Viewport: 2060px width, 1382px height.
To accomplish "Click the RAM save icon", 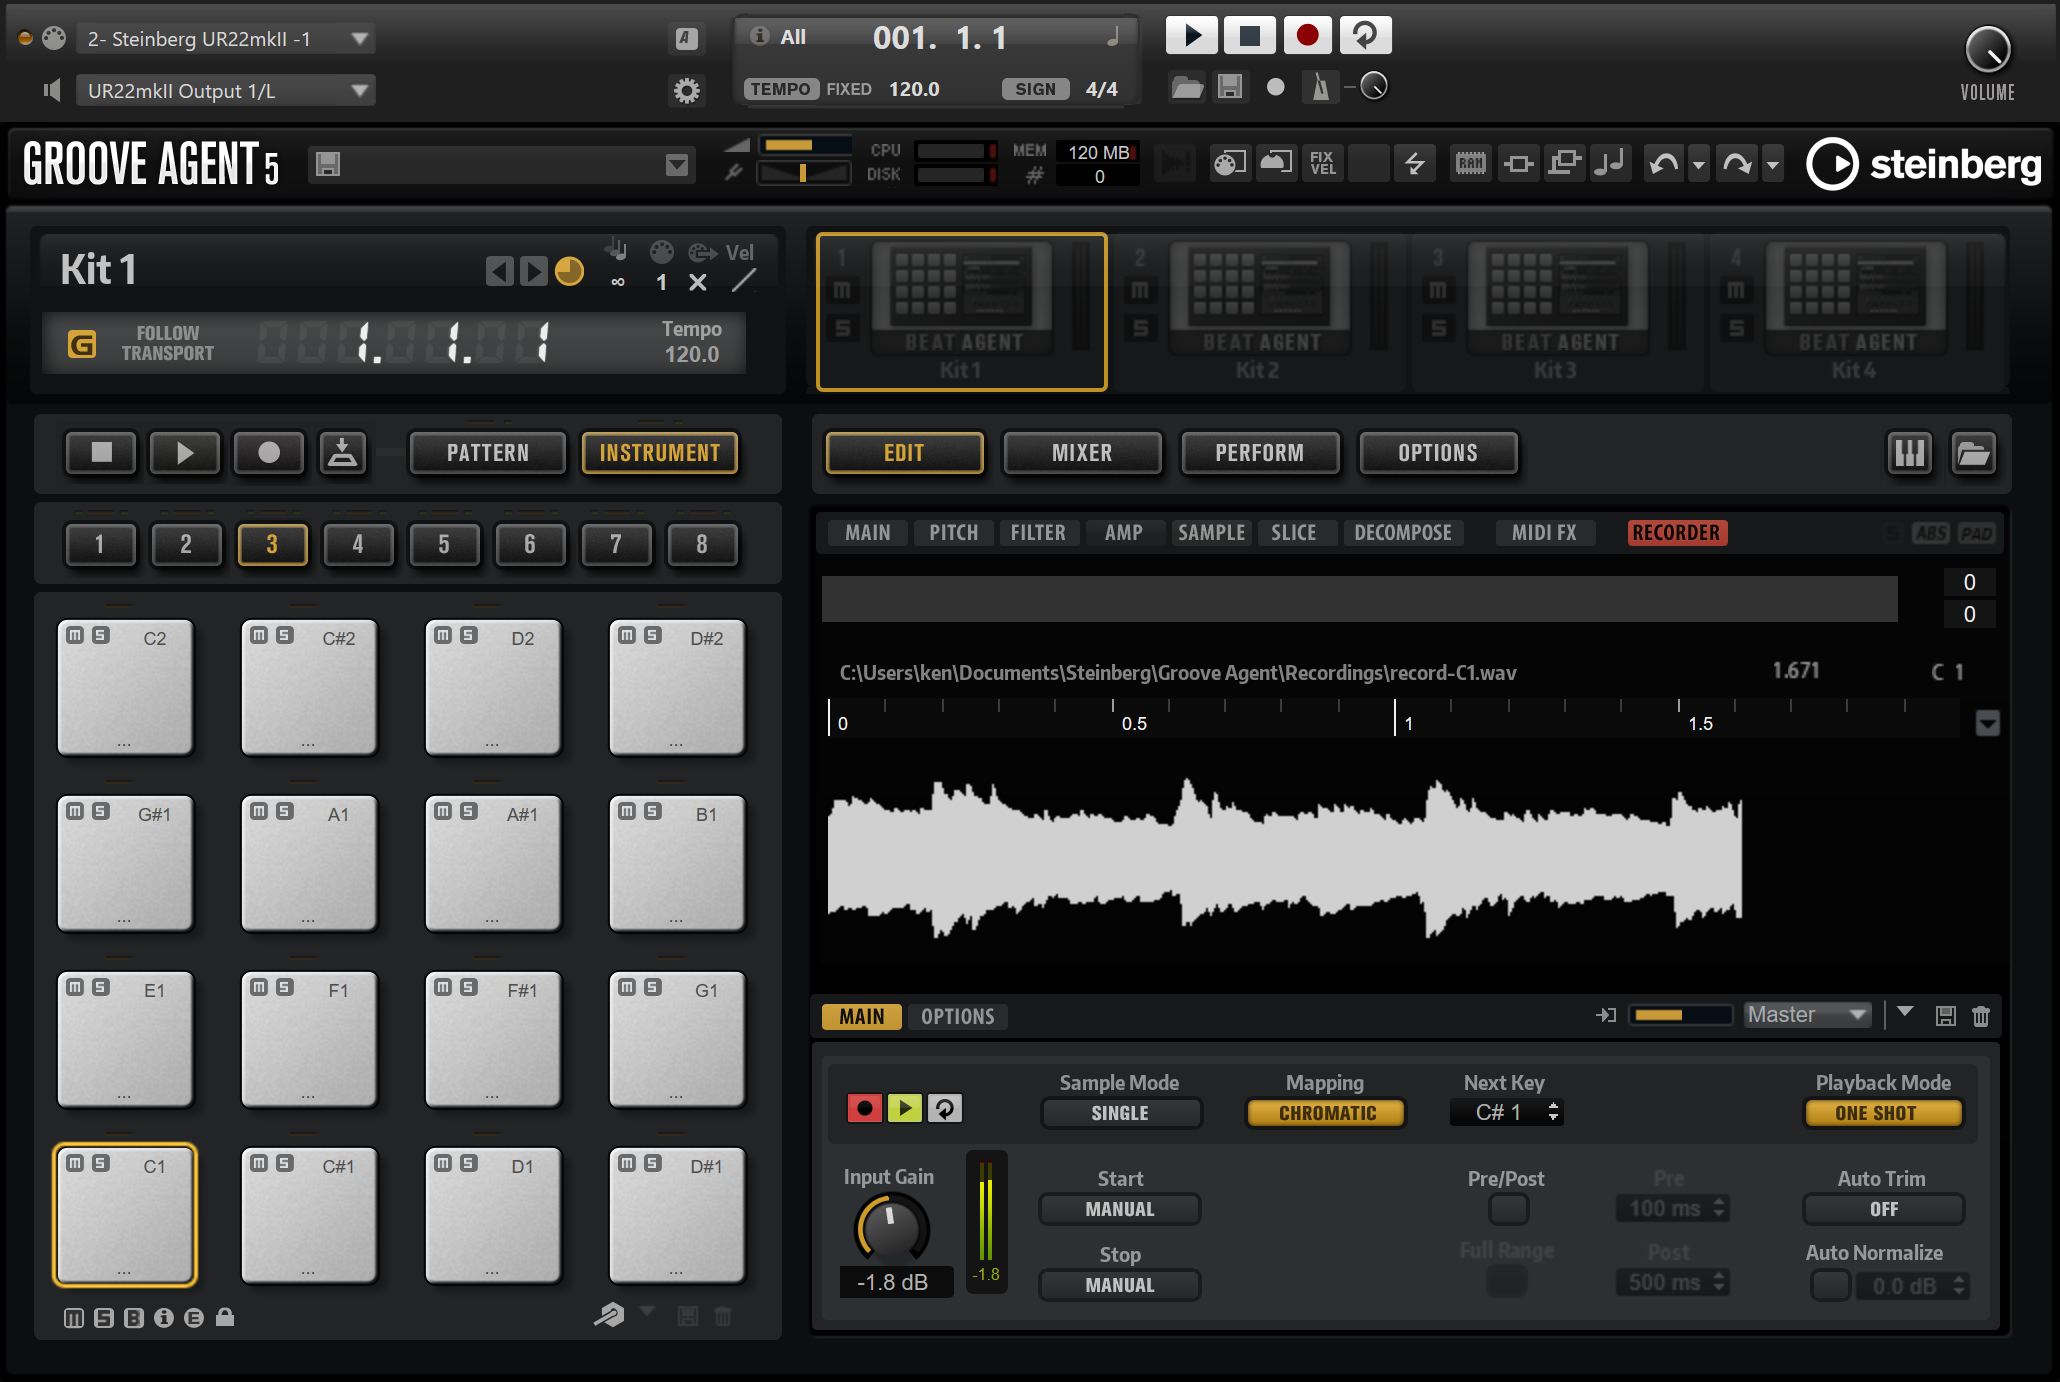I will click(x=1470, y=163).
